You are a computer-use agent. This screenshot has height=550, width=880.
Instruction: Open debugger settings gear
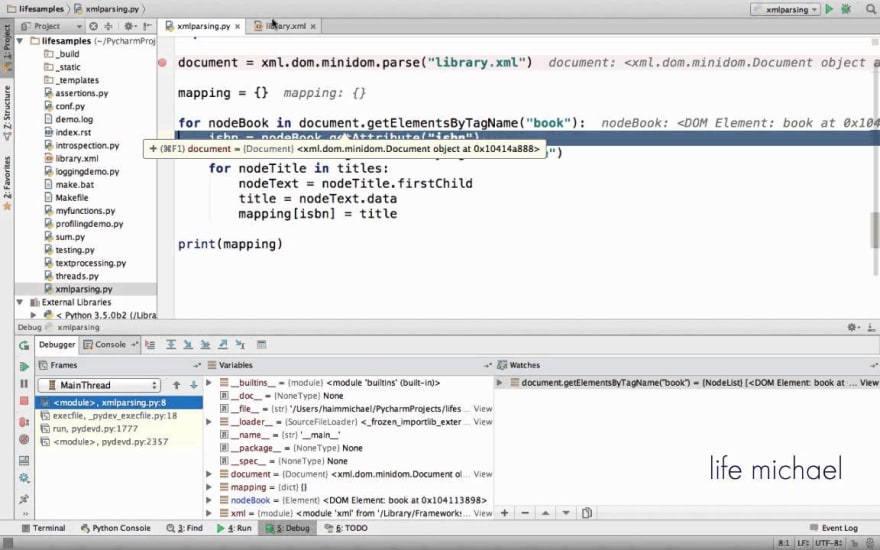(x=24, y=478)
